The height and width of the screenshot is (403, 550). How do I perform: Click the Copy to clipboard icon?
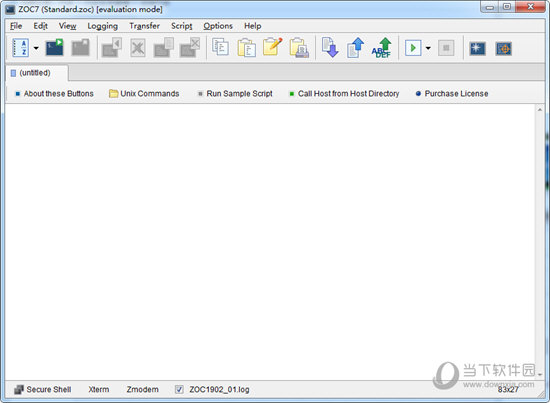pyautogui.click(x=221, y=47)
